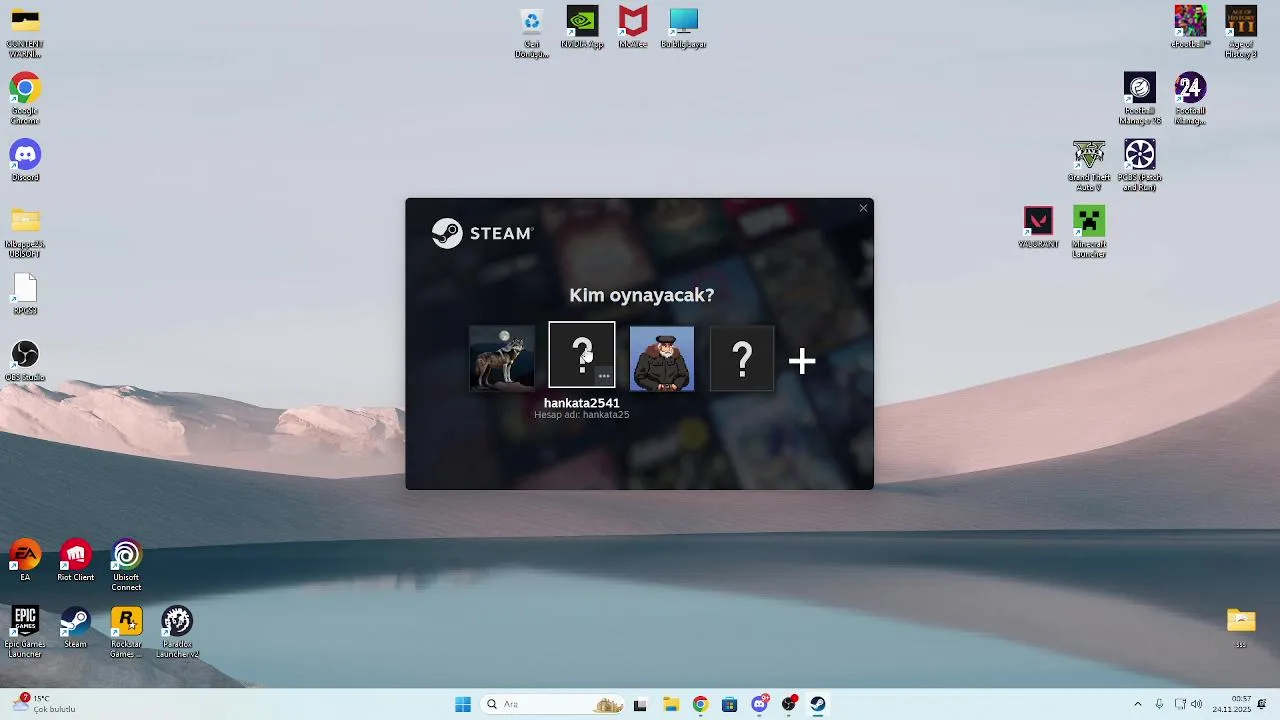Close the Steam account picker window
Viewport: 1280px width, 720px height.
click(x=863, y=208)
